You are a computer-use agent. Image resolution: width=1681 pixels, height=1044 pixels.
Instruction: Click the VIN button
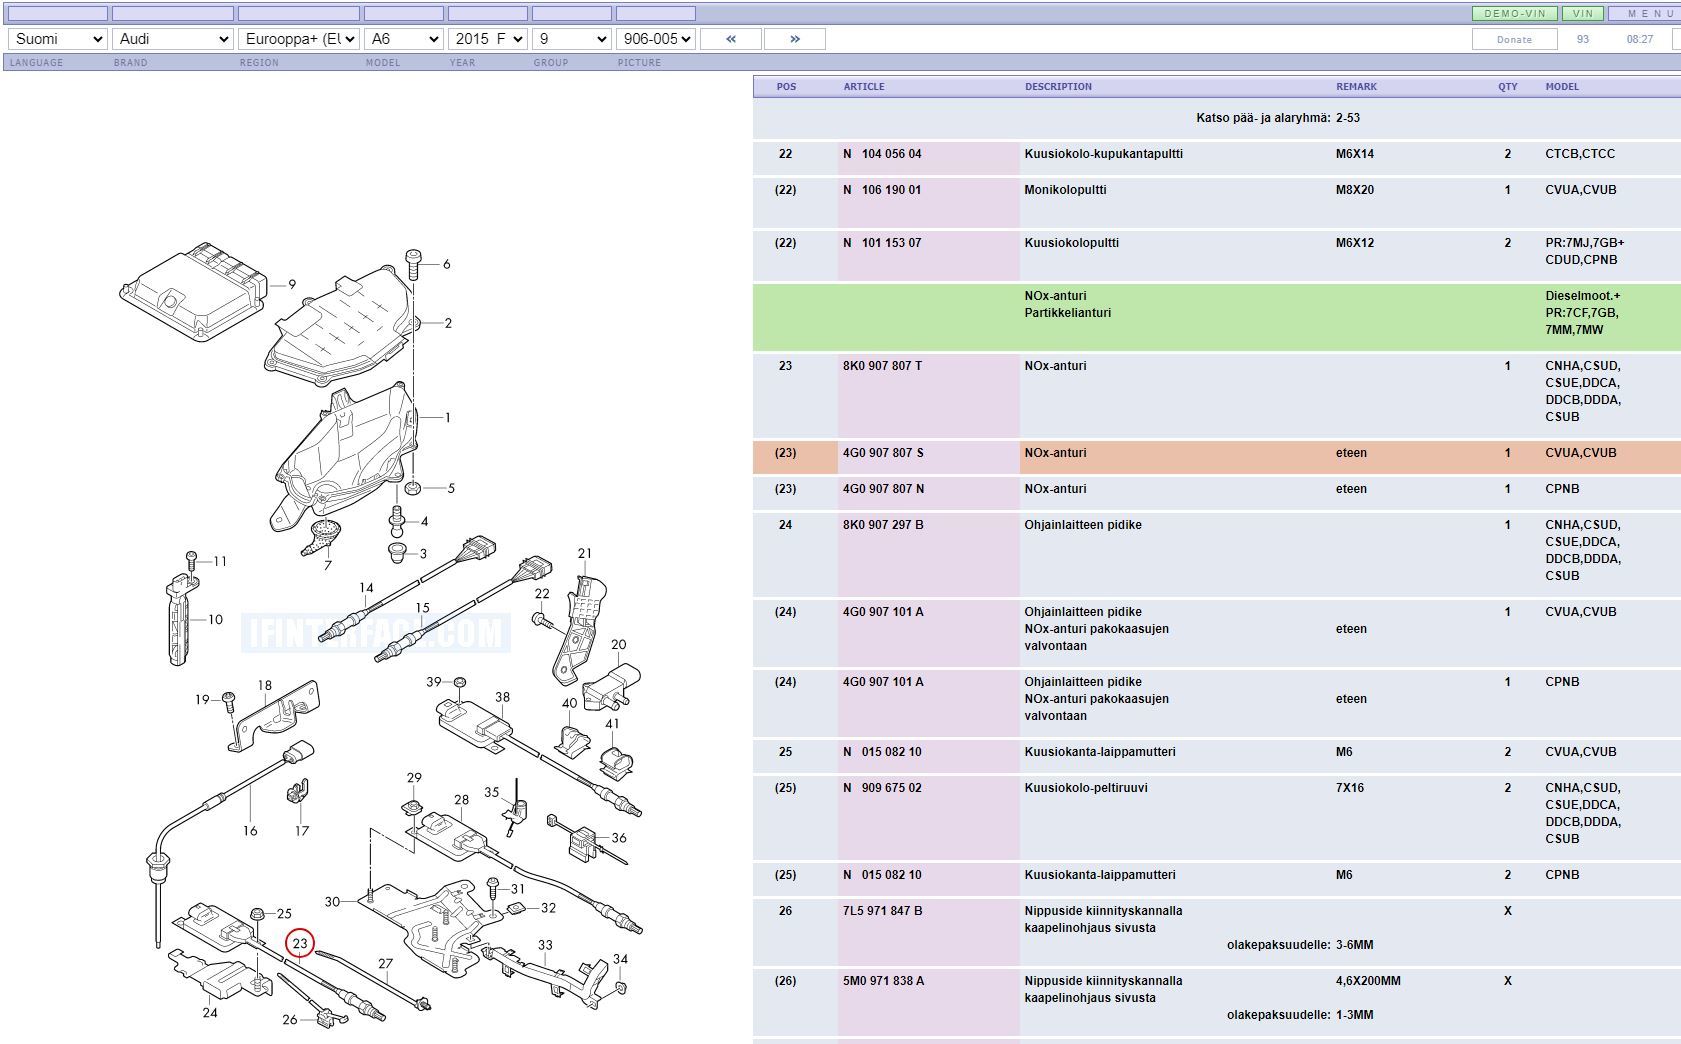click(1582, 14)
